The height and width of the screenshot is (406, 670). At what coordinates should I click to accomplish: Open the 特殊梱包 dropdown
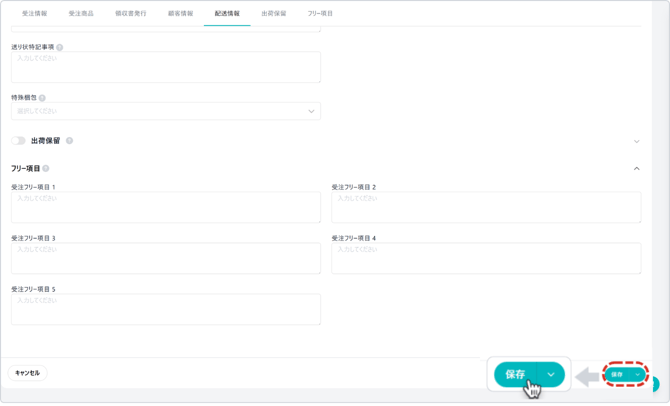pyautogui.click(x=166, y=111)
